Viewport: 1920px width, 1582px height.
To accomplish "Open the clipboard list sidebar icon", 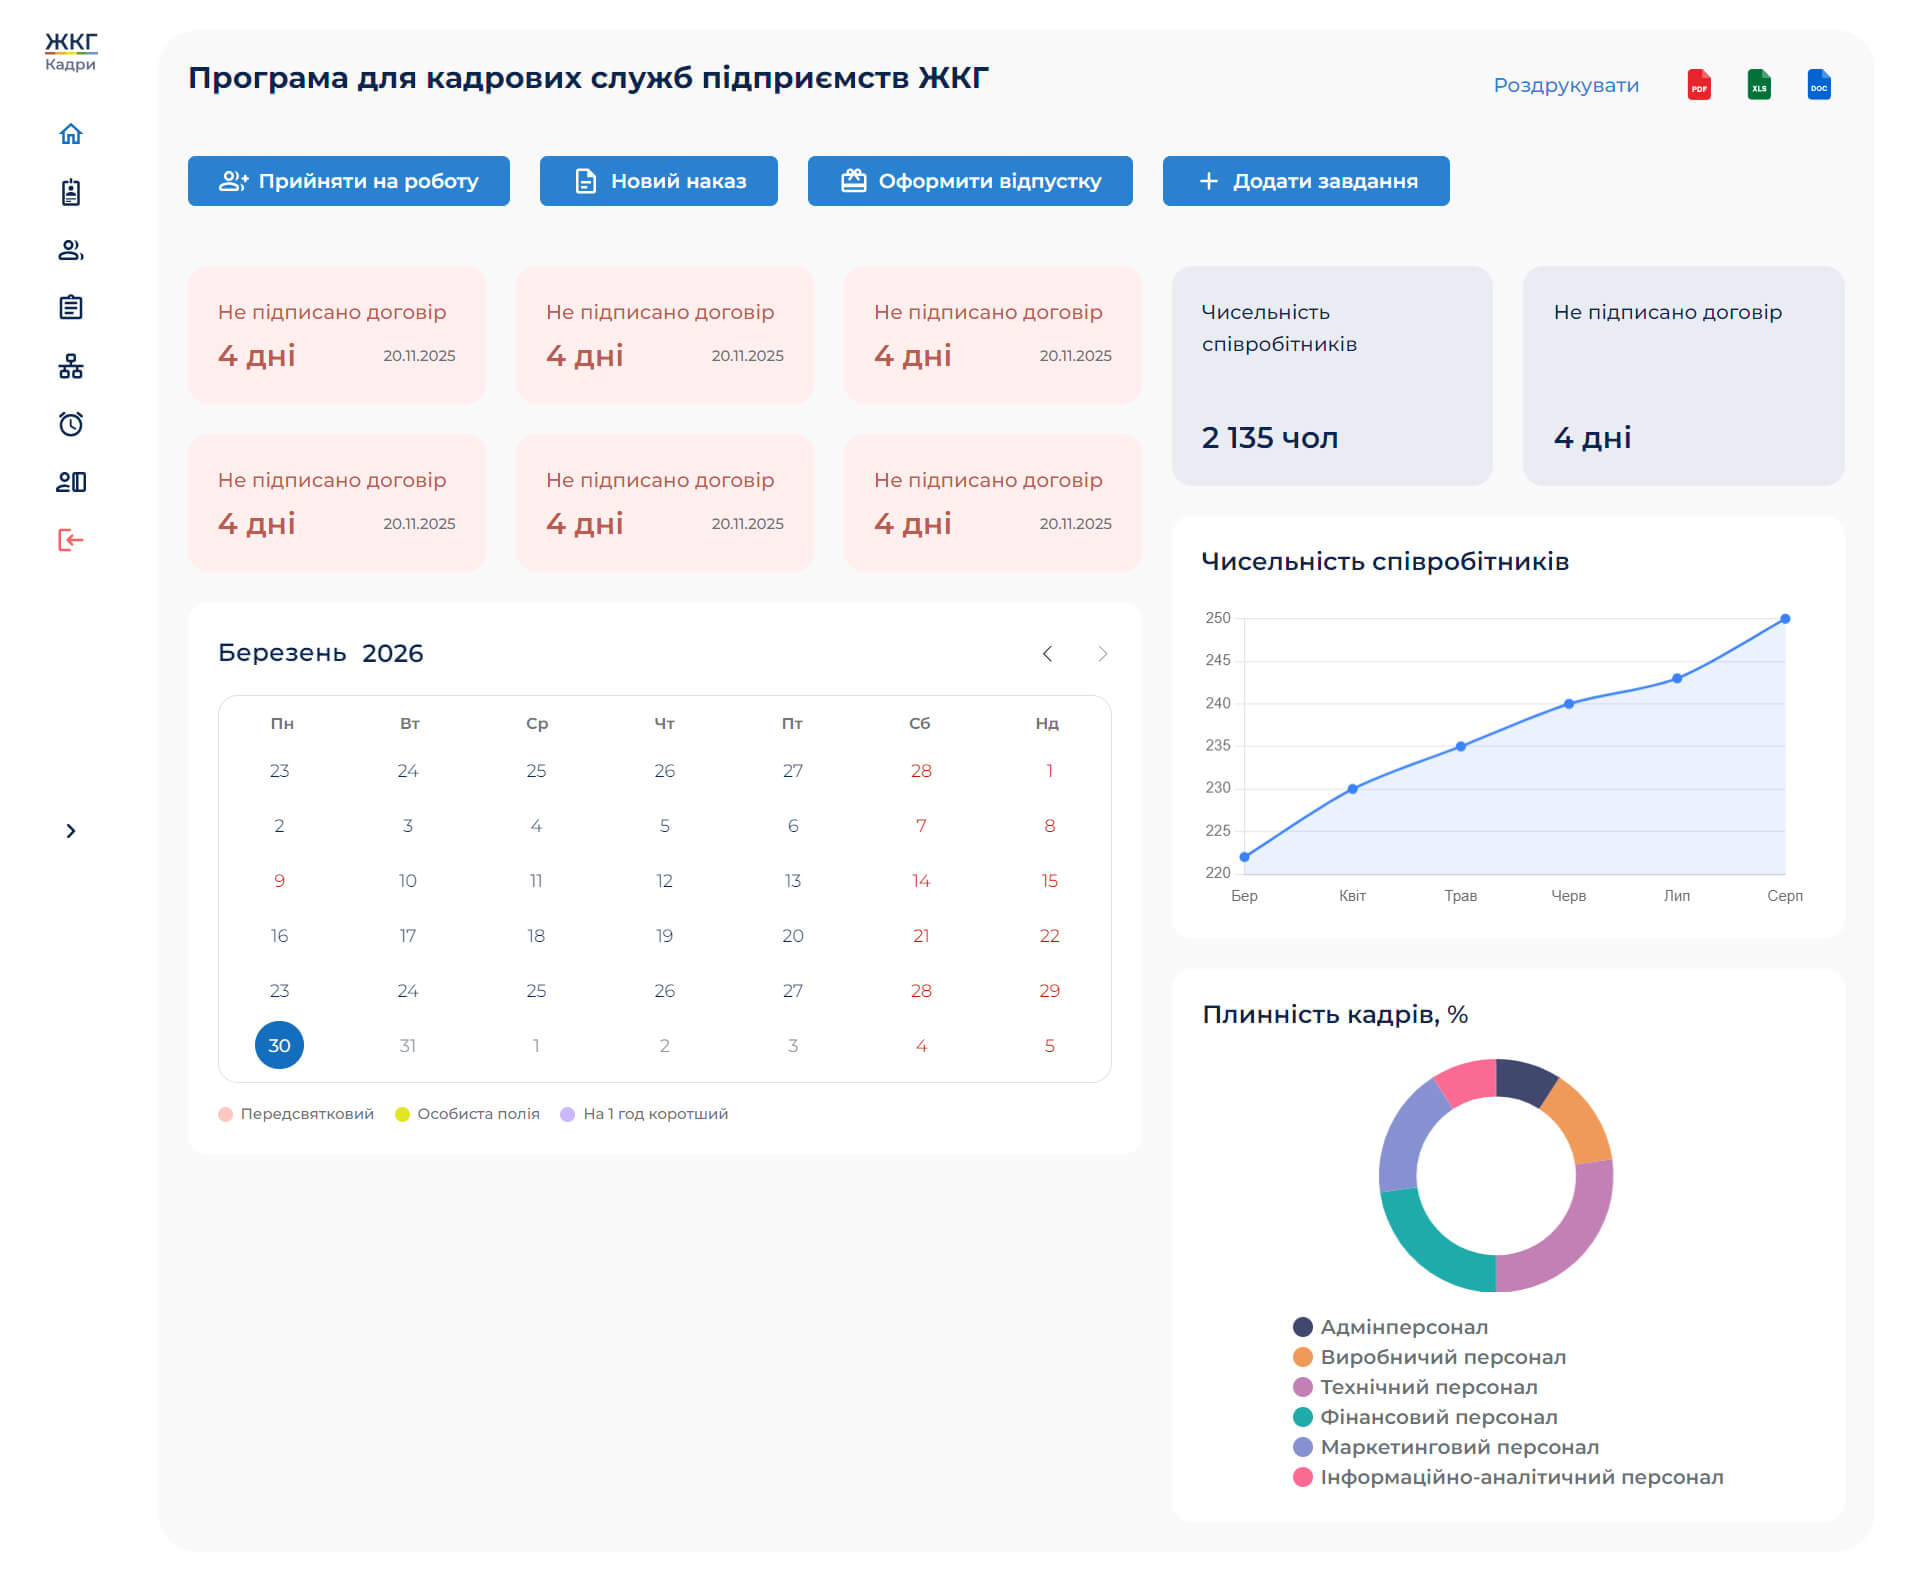I will tap(70, 307).
